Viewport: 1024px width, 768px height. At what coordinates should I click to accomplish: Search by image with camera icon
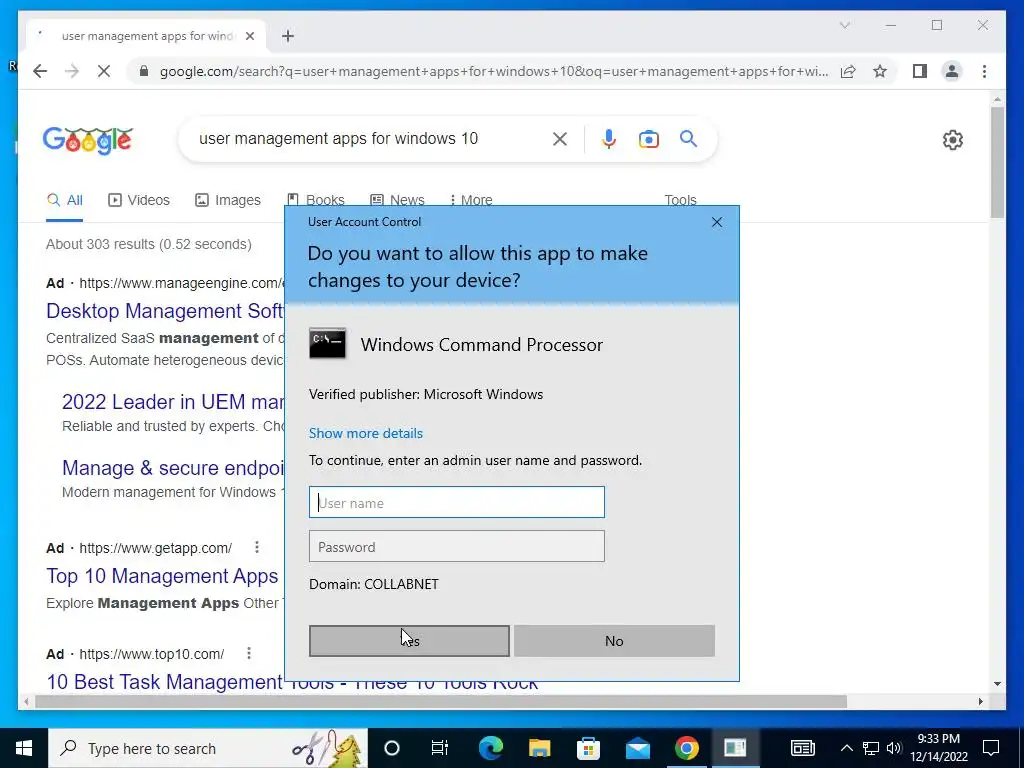tap(648, 138)
